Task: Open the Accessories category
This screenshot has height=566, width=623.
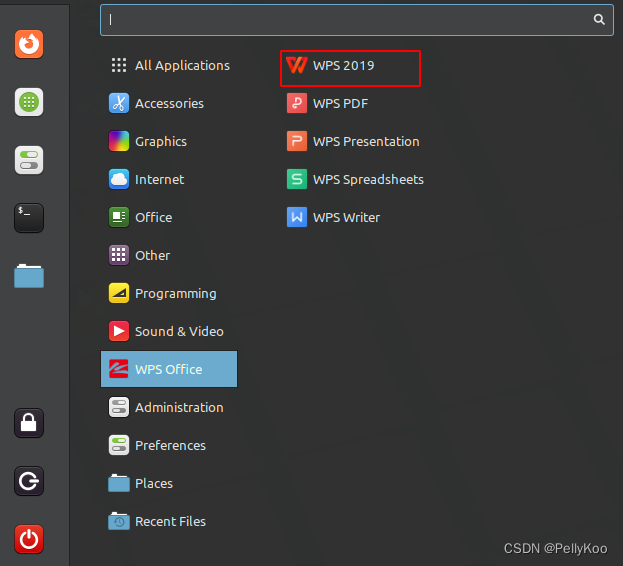Action: [x=169, y=104]
